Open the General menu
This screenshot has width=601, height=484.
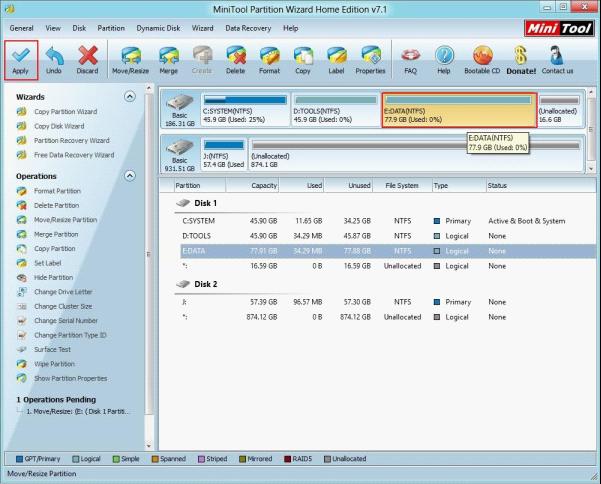tap(21, 28)
